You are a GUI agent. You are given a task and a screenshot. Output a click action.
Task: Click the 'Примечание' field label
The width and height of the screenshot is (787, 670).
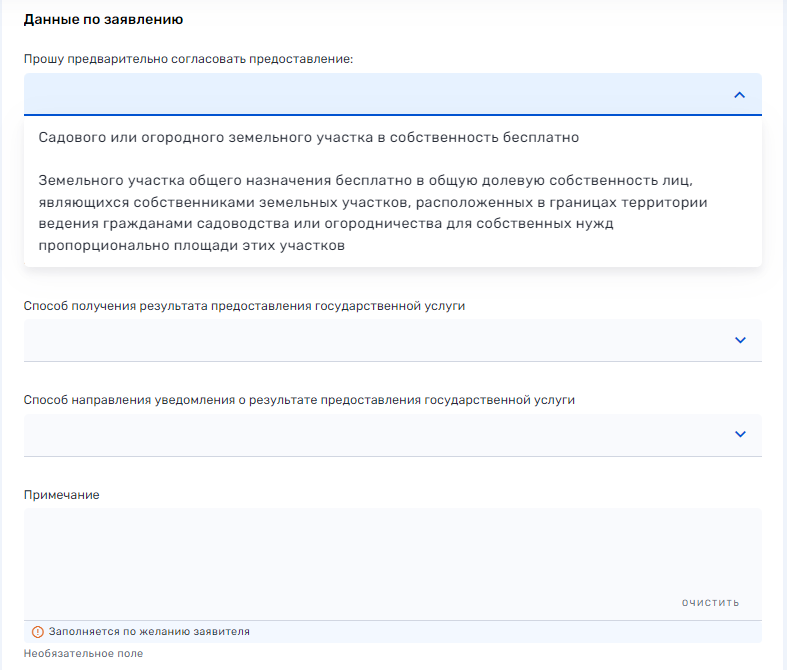pyautogui.click(x=61, y=495)
